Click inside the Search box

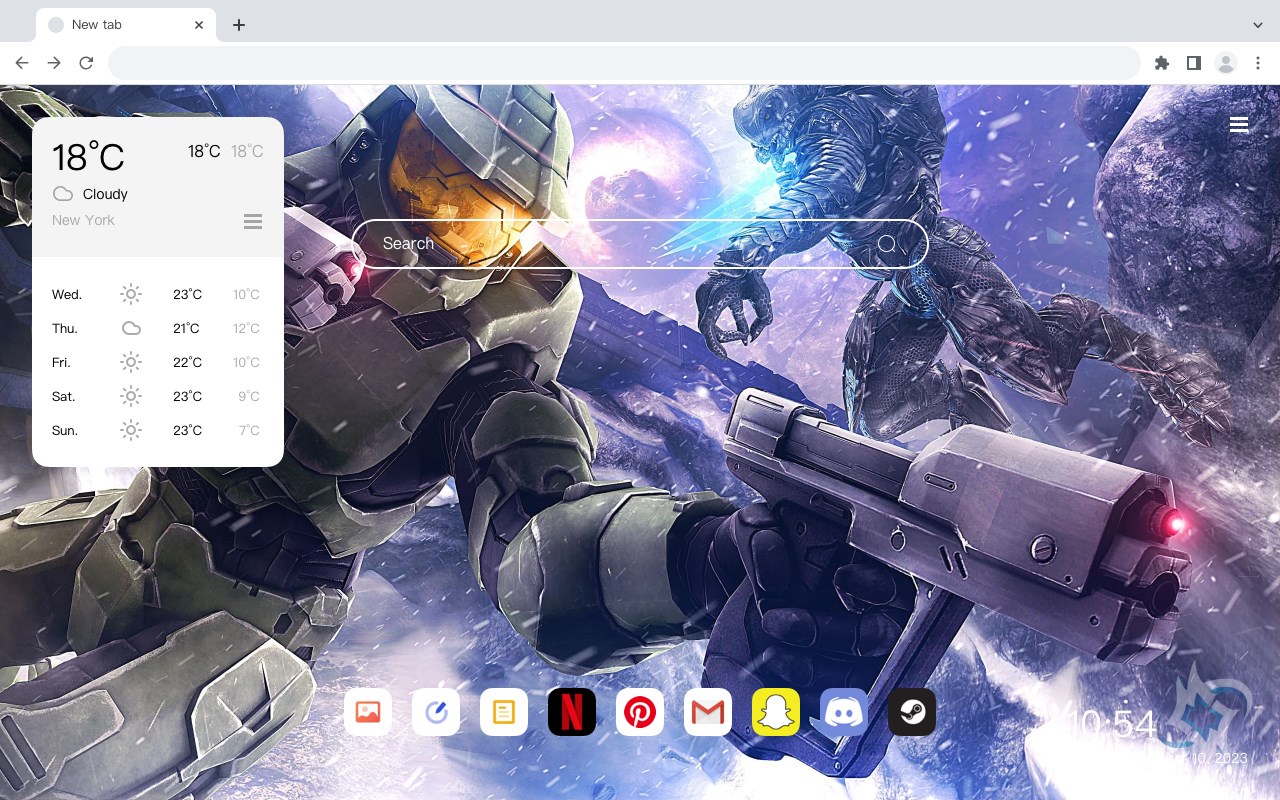coord(640,244)
